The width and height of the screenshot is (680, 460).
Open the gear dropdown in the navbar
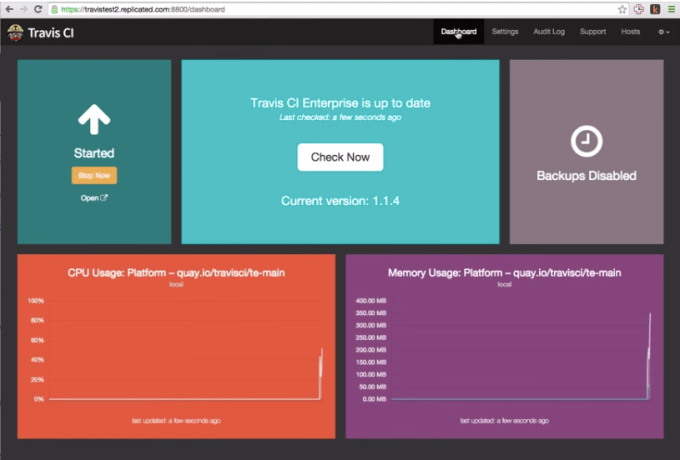click(x=662, y=32)
